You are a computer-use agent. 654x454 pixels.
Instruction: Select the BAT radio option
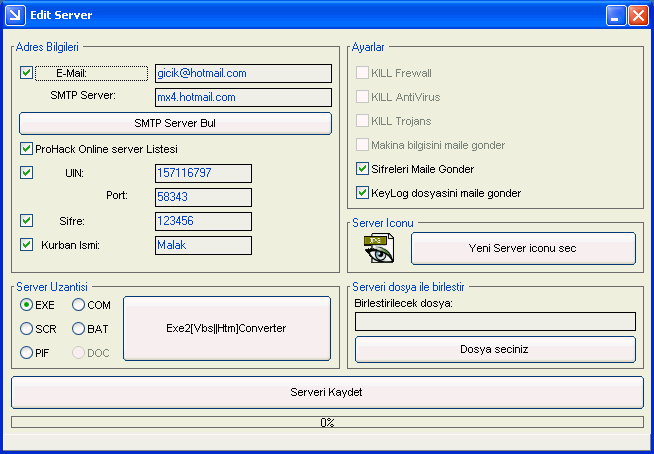(78, 328)
